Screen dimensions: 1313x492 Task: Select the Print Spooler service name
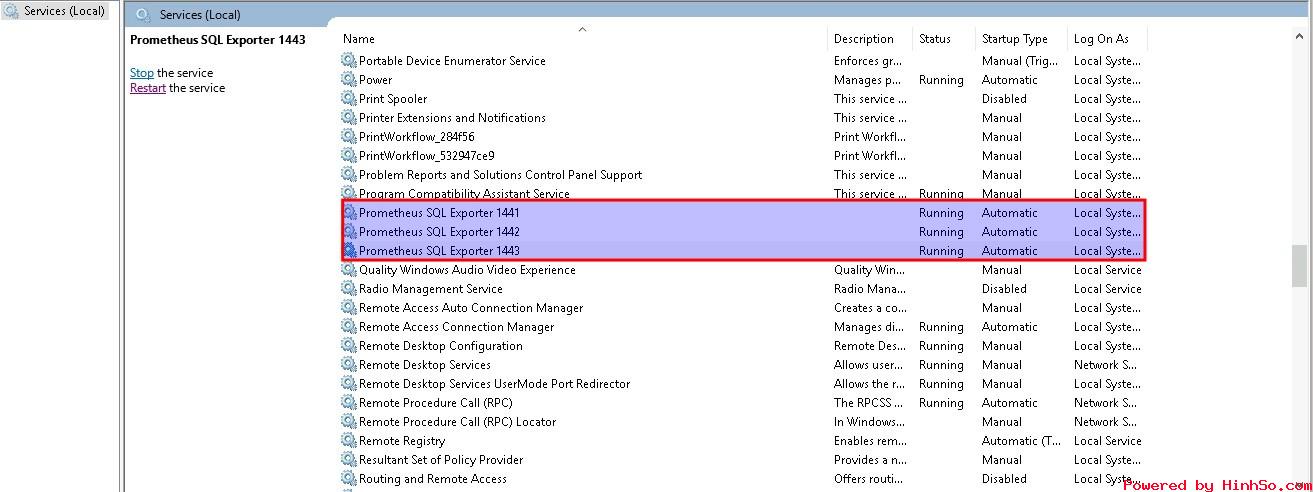393,99
